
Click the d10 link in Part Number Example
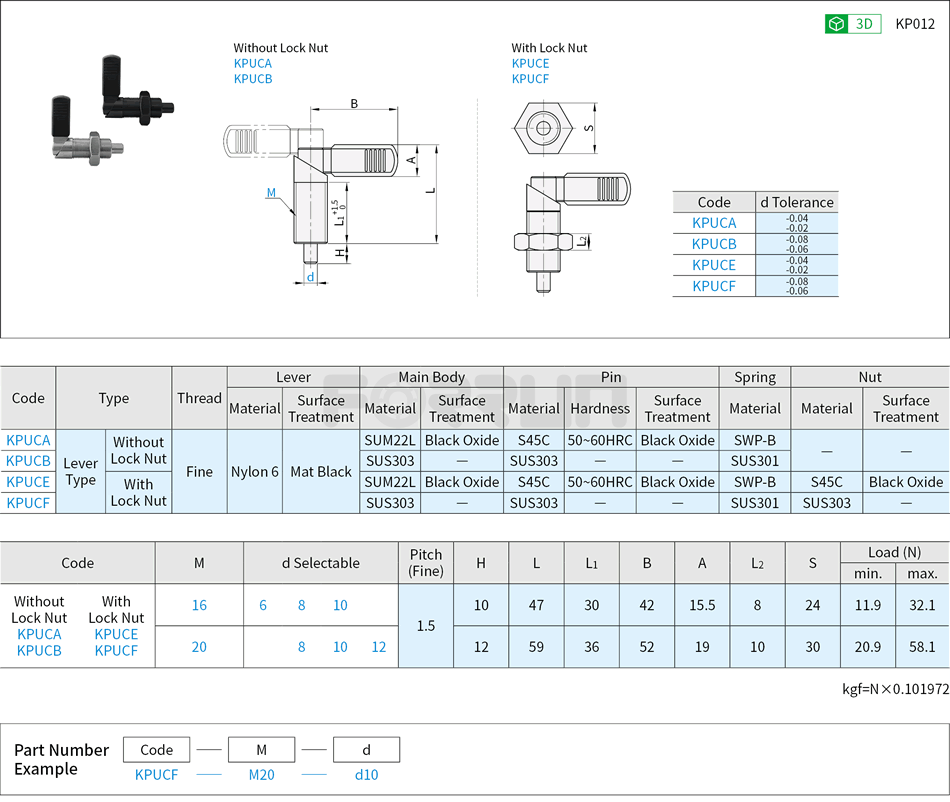366,775
